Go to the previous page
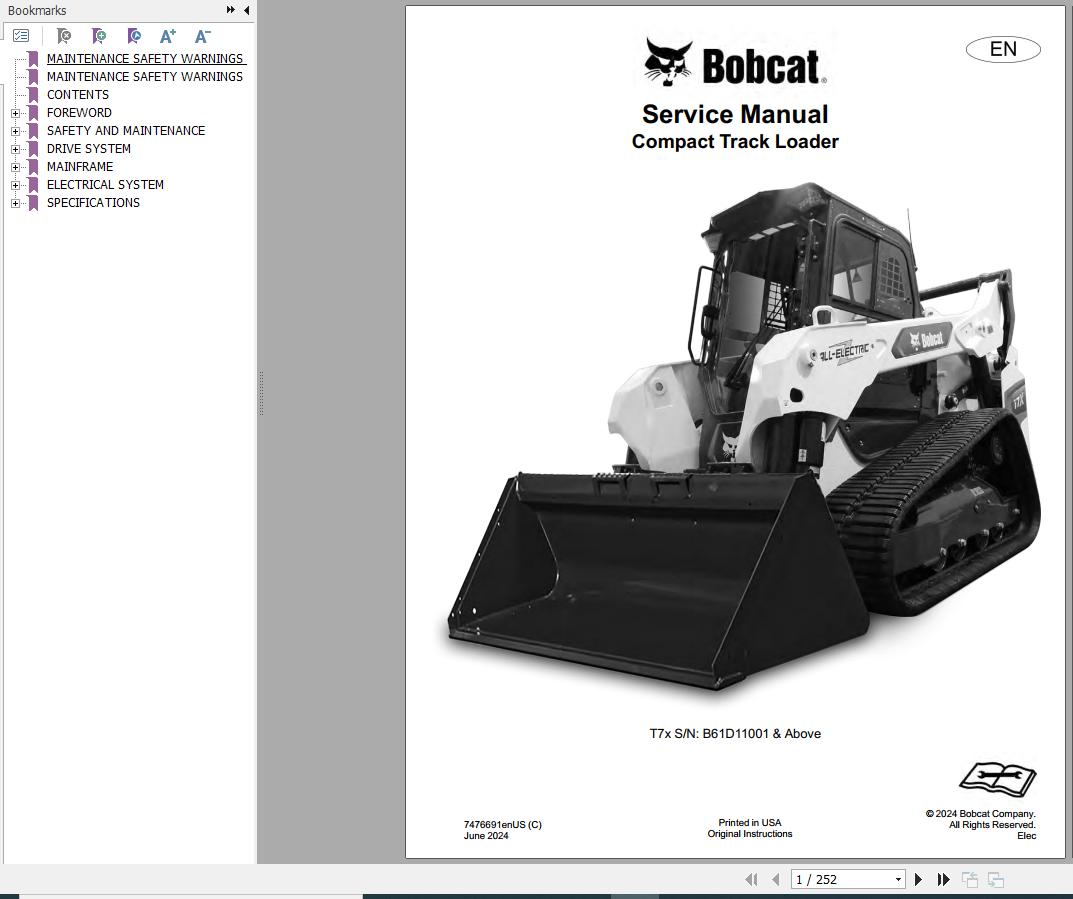Viewport: 1073px width, 899px height. tap(775, 879)
